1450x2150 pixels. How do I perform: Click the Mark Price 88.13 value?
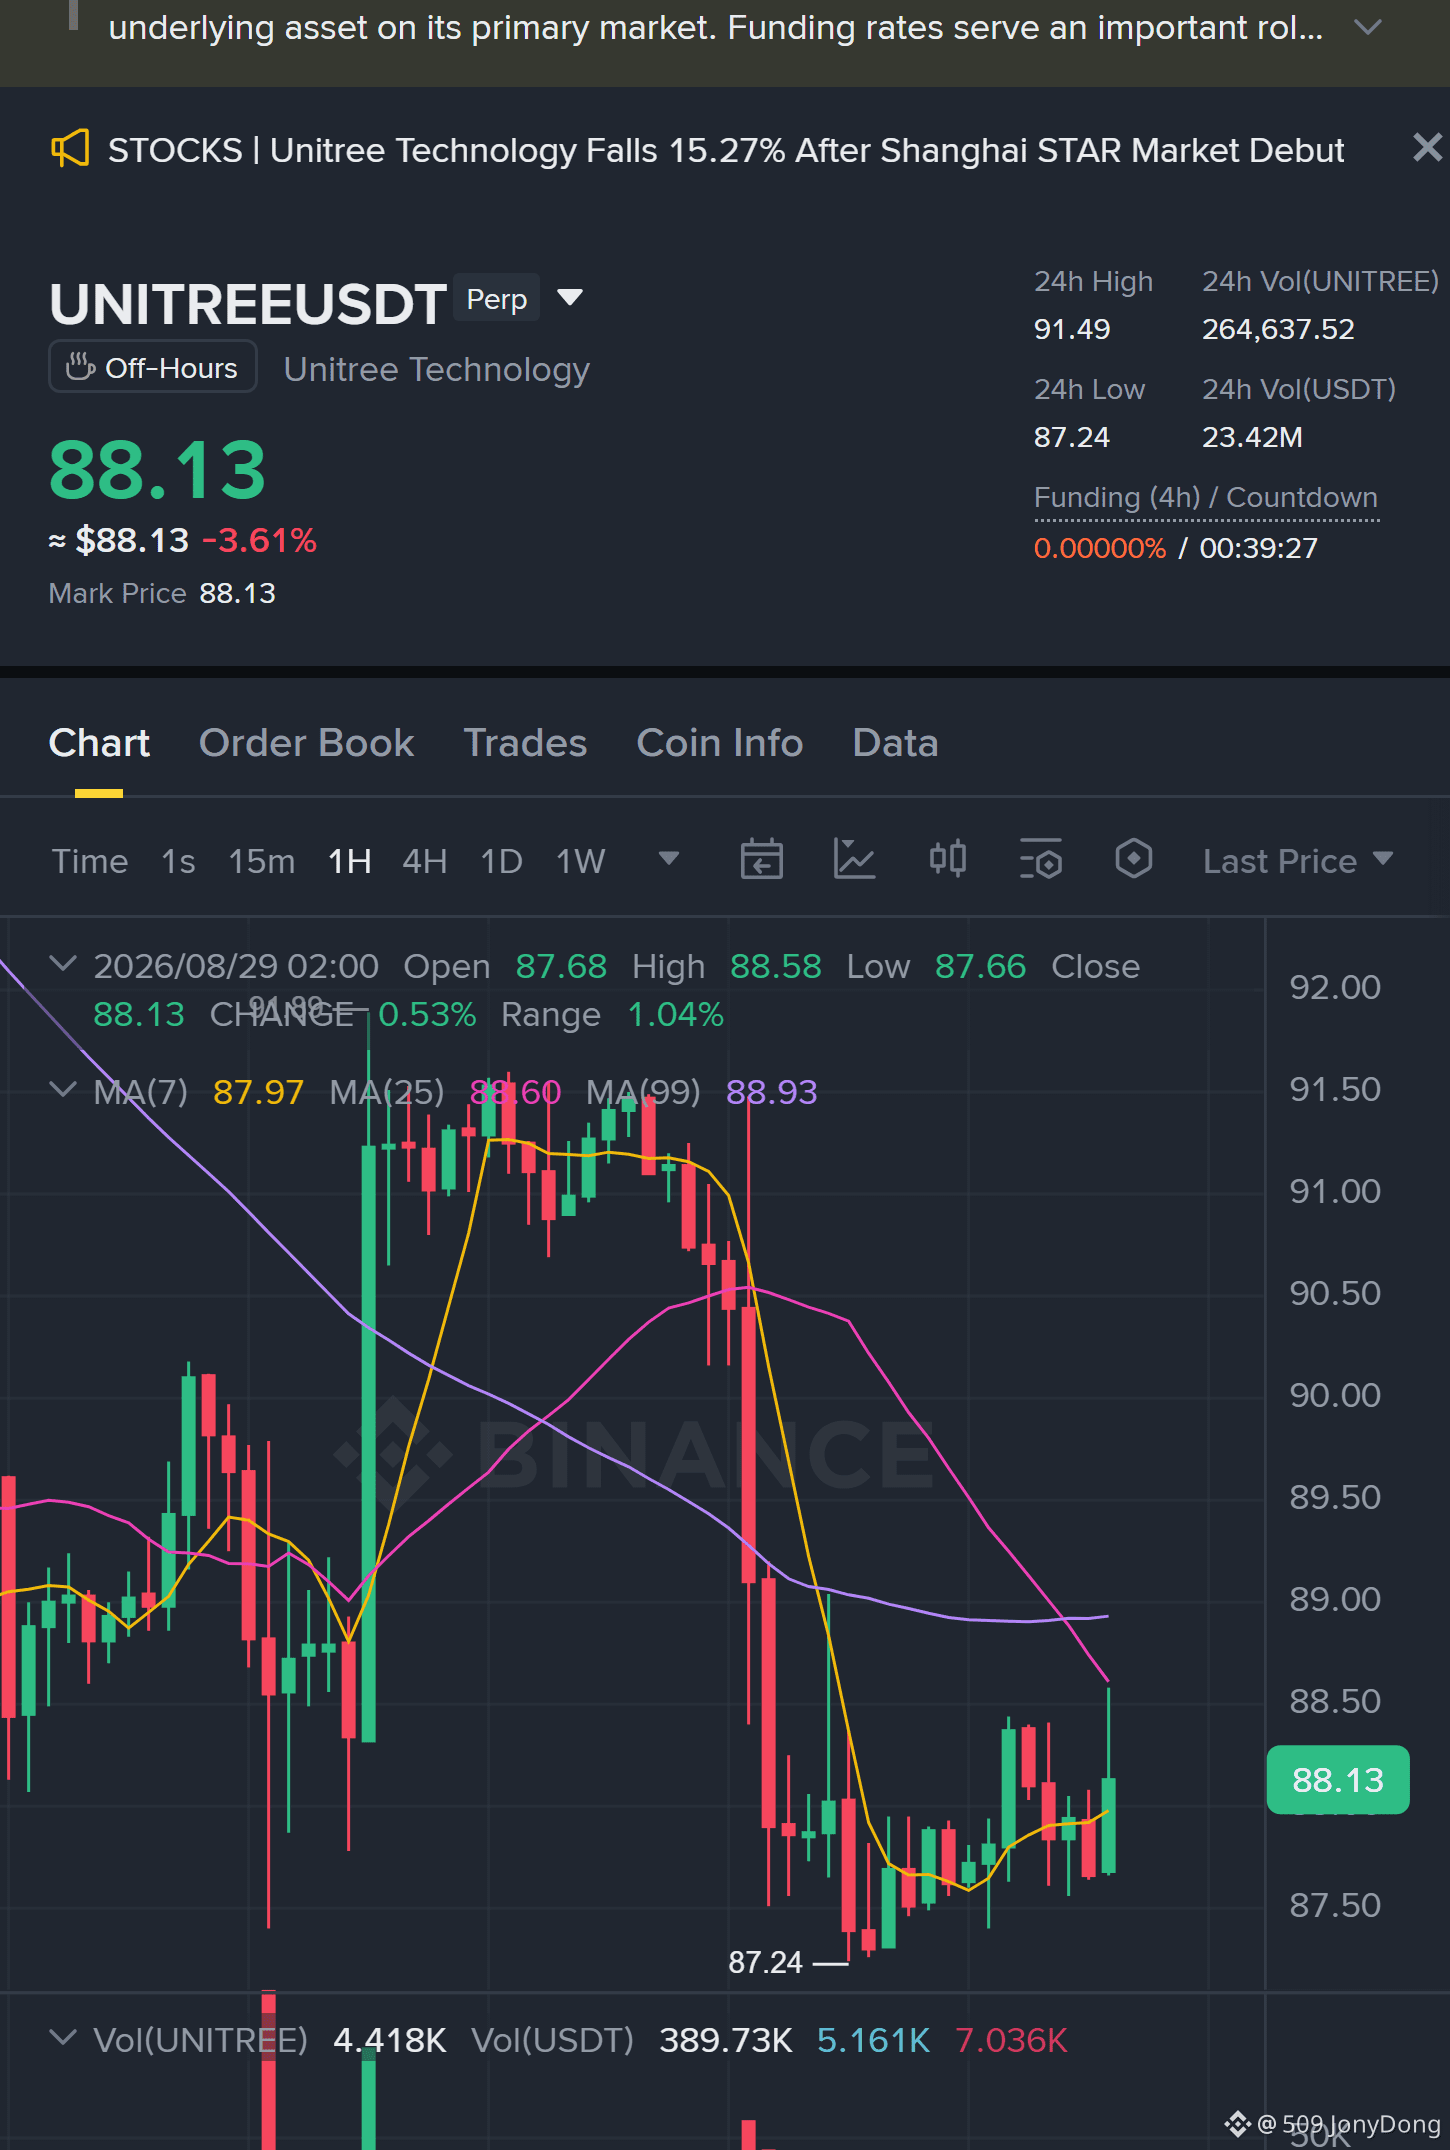point(237,593)
